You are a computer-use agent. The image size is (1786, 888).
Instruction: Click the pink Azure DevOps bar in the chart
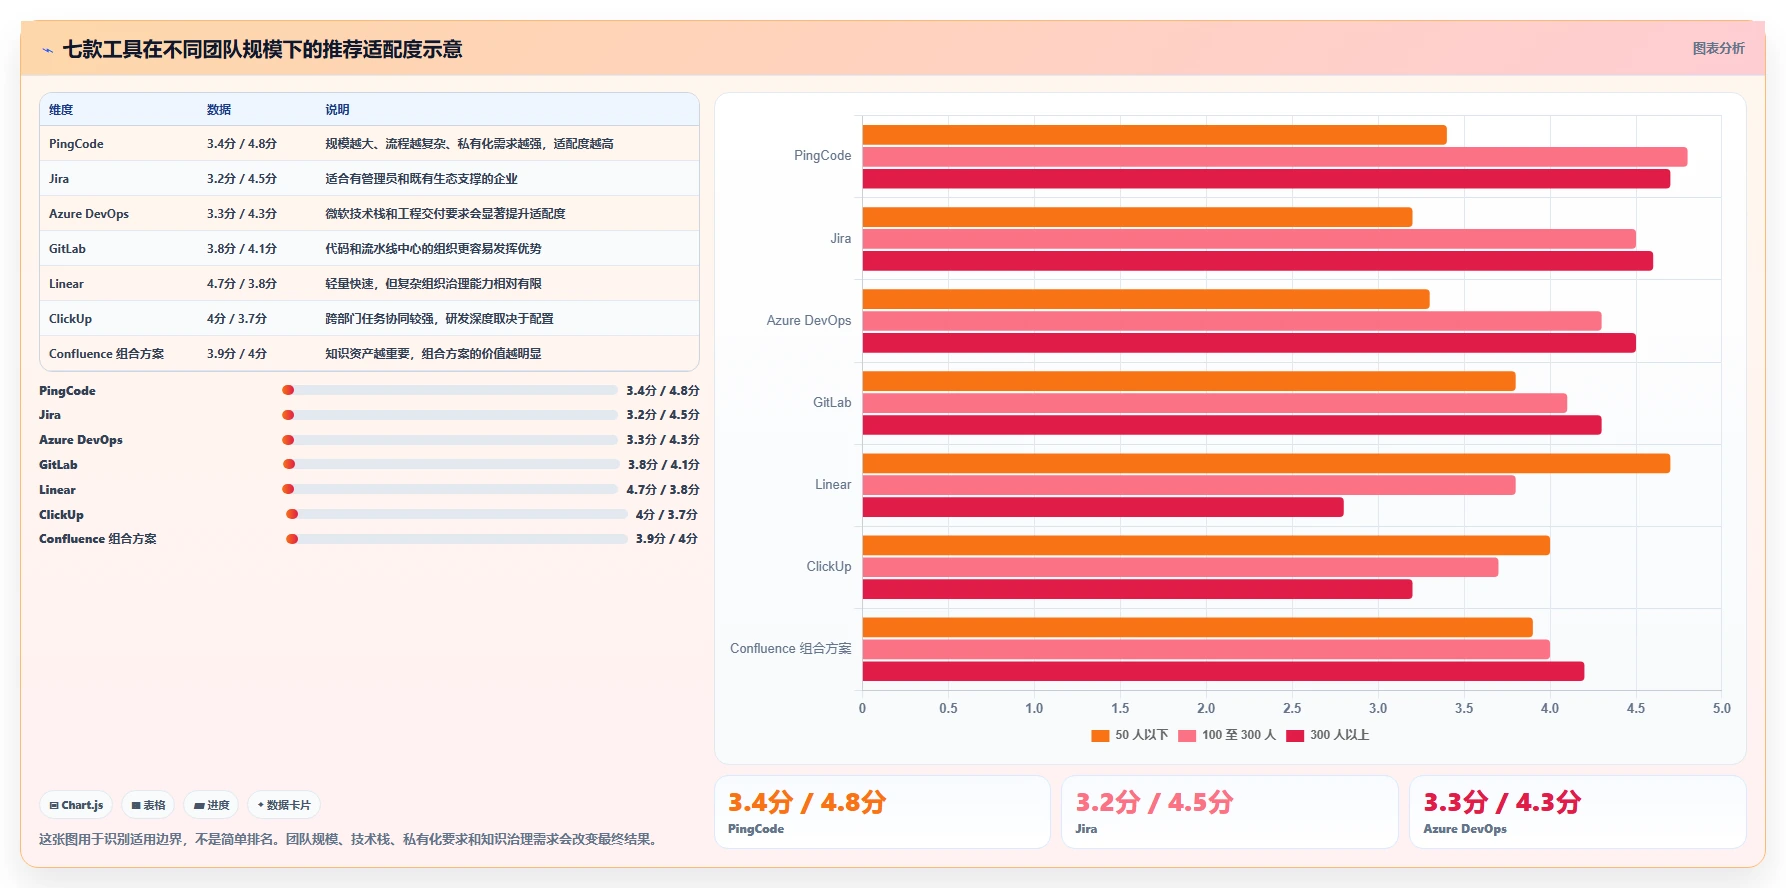(x=1232, y=321)
